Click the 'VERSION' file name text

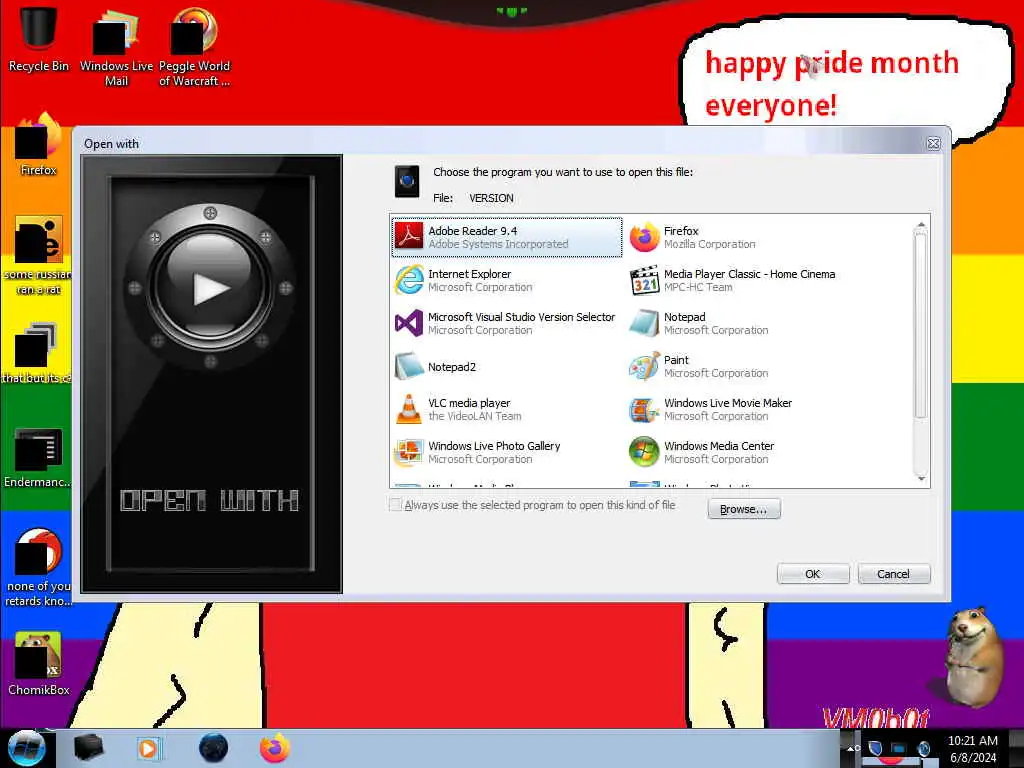491,198
